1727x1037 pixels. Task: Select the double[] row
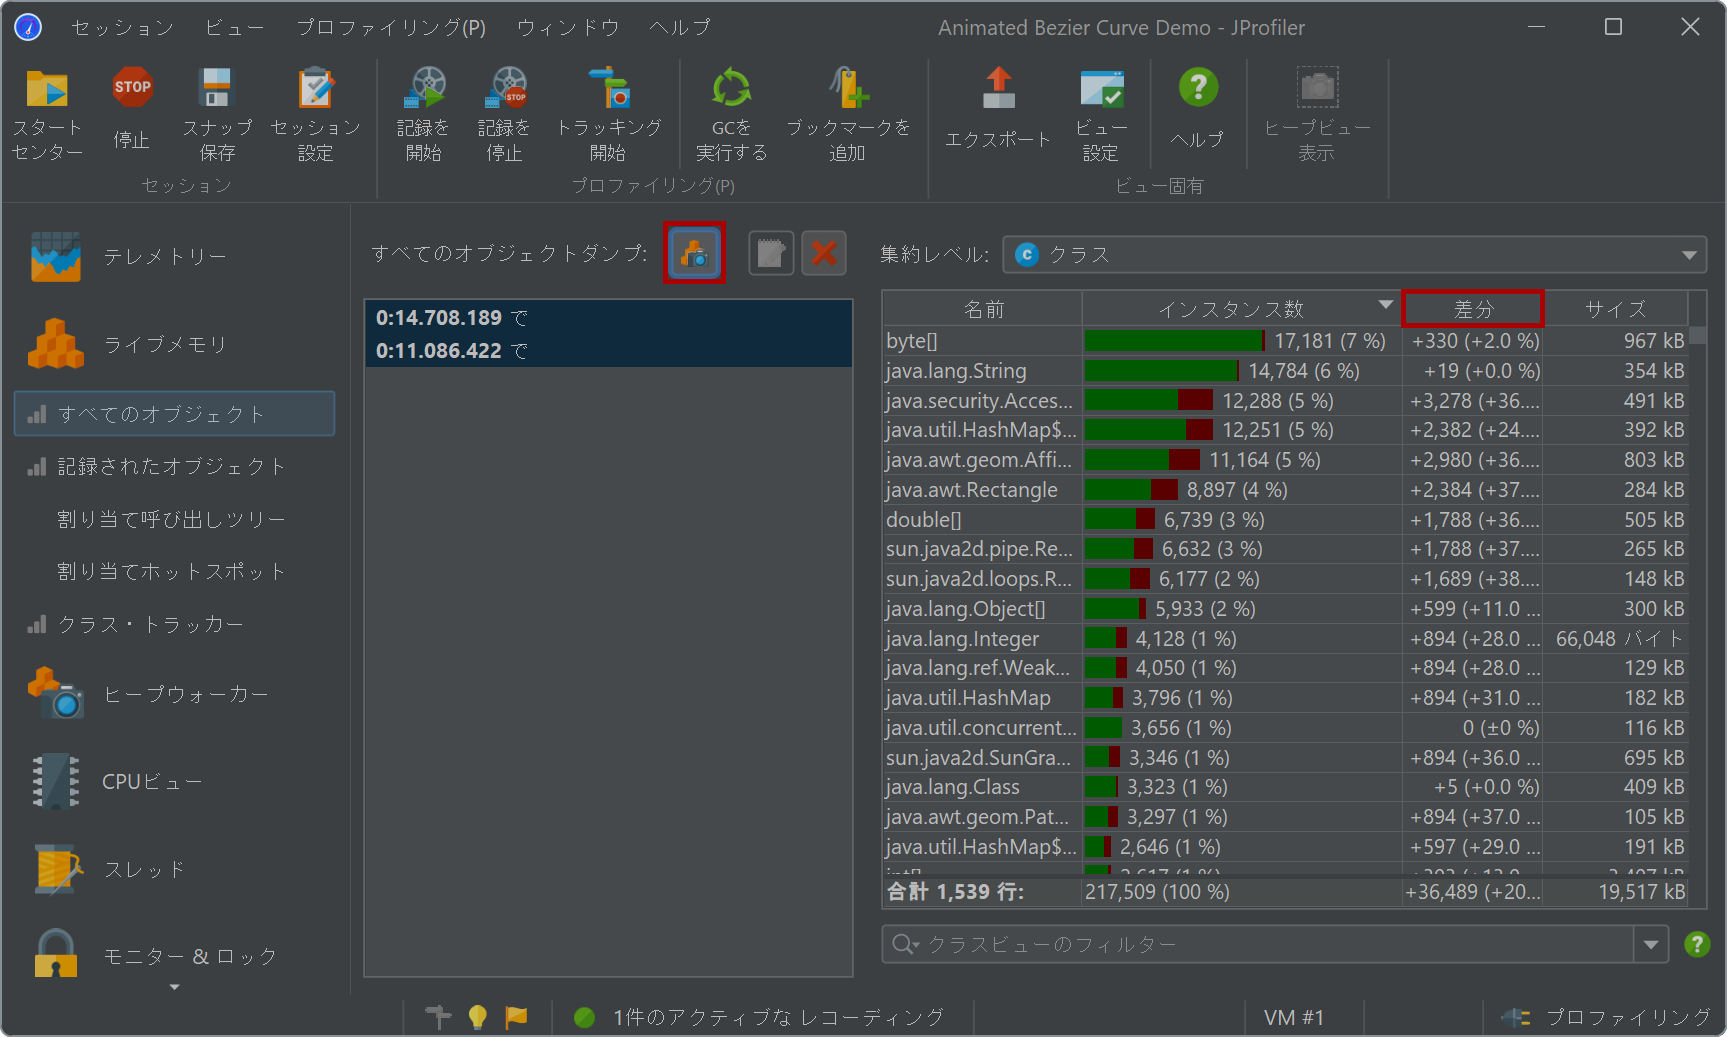1285,520
